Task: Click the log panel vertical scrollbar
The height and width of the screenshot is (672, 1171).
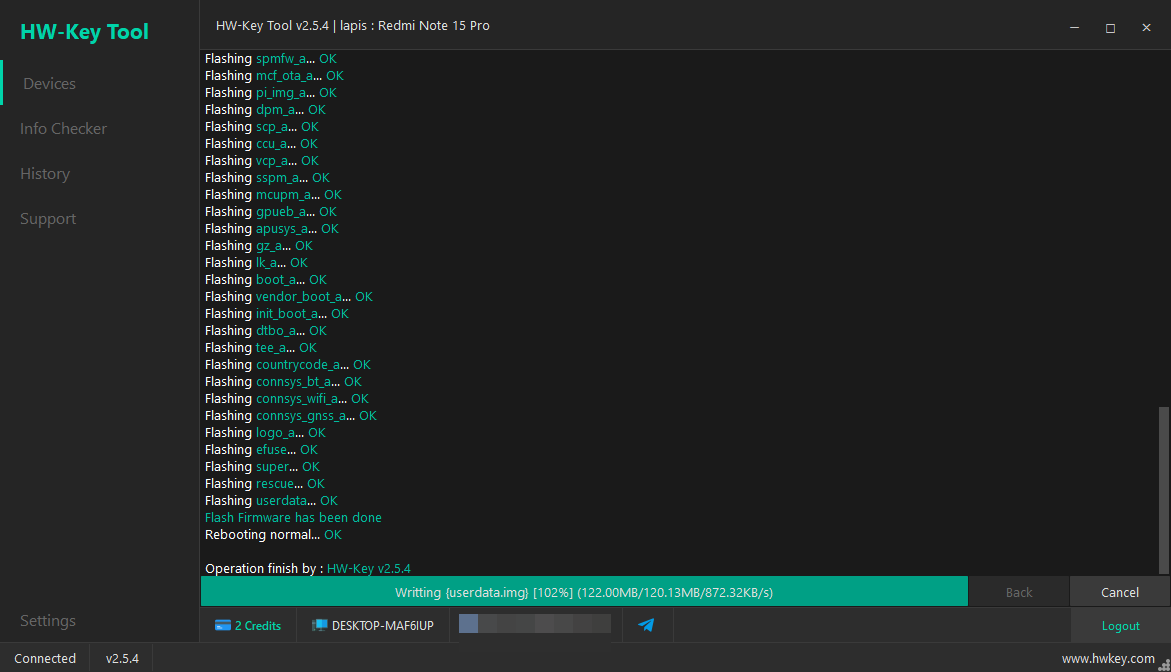Action: [1163, 490]
